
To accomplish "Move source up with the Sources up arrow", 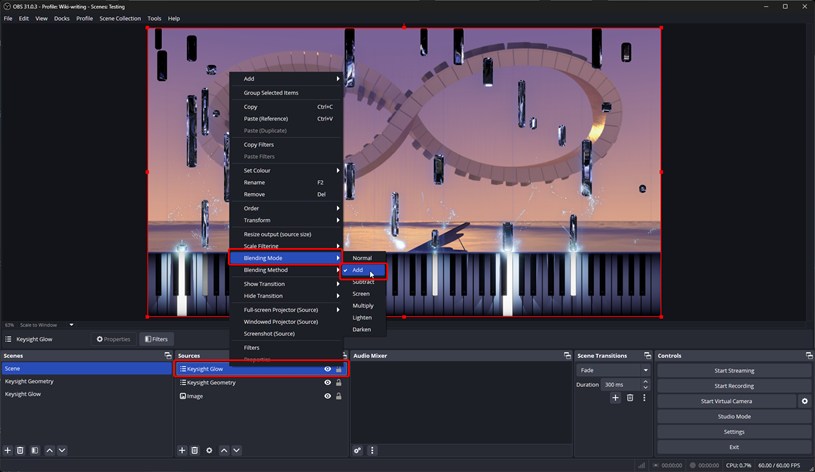I will pos(224,450).
